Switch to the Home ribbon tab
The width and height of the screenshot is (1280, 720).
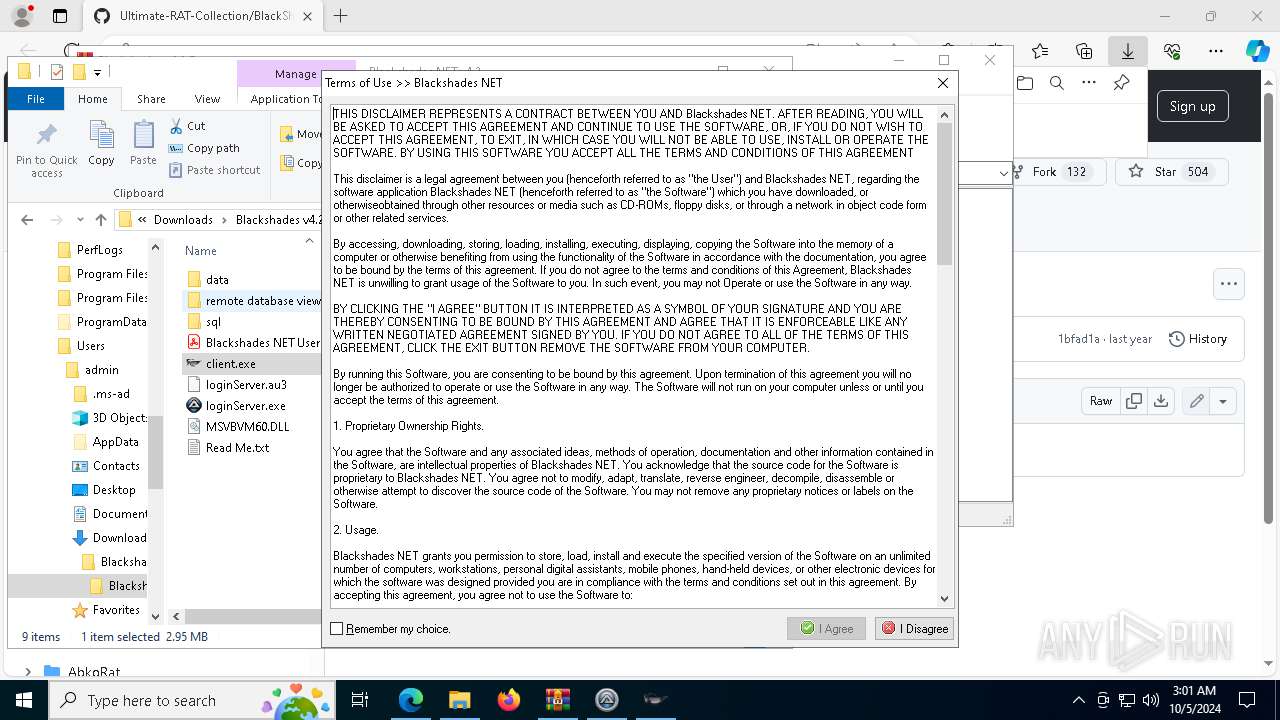tap(93, 99)
